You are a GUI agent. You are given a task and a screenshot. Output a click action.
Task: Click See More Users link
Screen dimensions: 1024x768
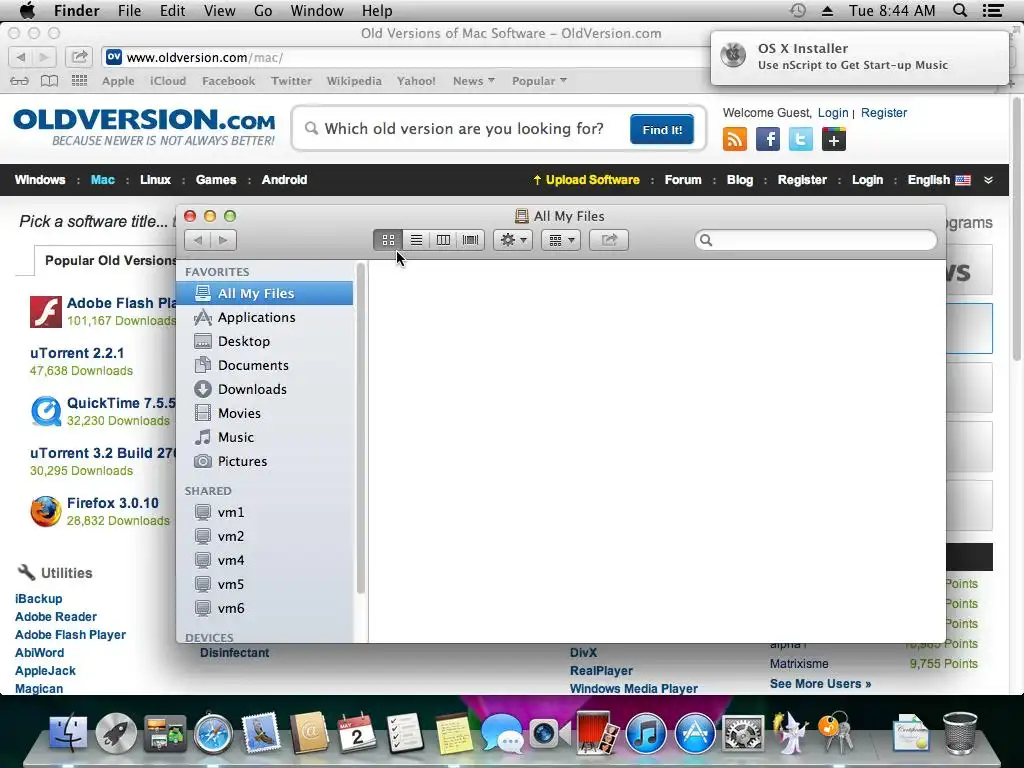[820, 684]
